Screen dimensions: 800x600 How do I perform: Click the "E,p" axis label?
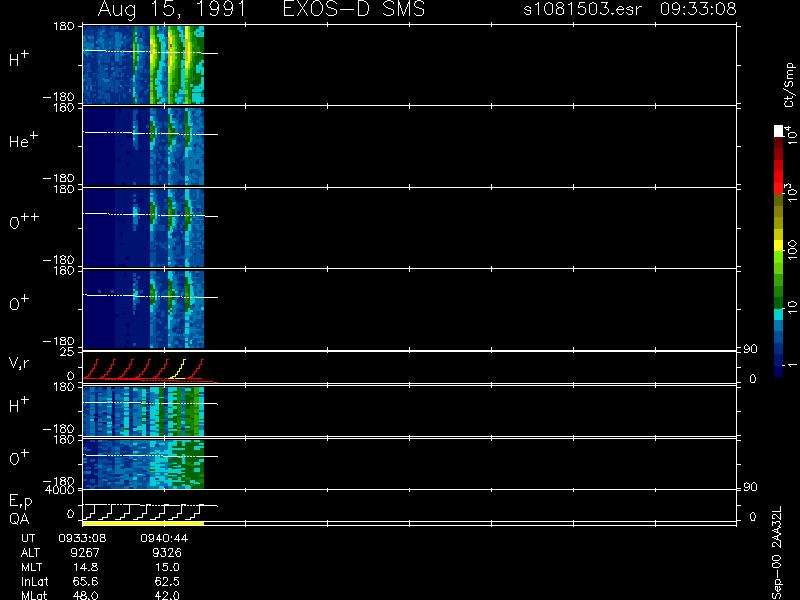point(20,502)
